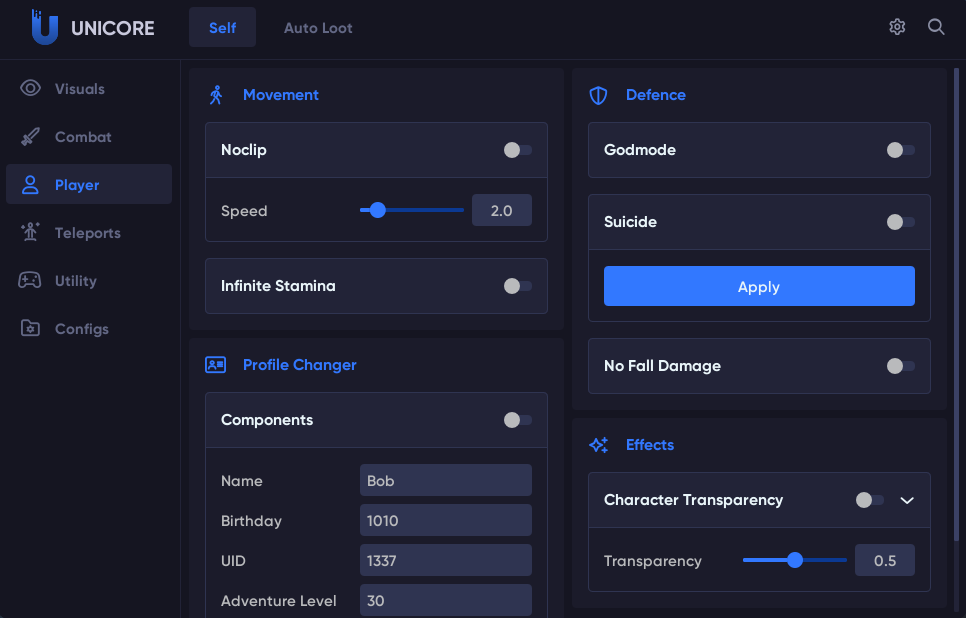
Task: Click the Name field containing Bob
Action: 445,481
